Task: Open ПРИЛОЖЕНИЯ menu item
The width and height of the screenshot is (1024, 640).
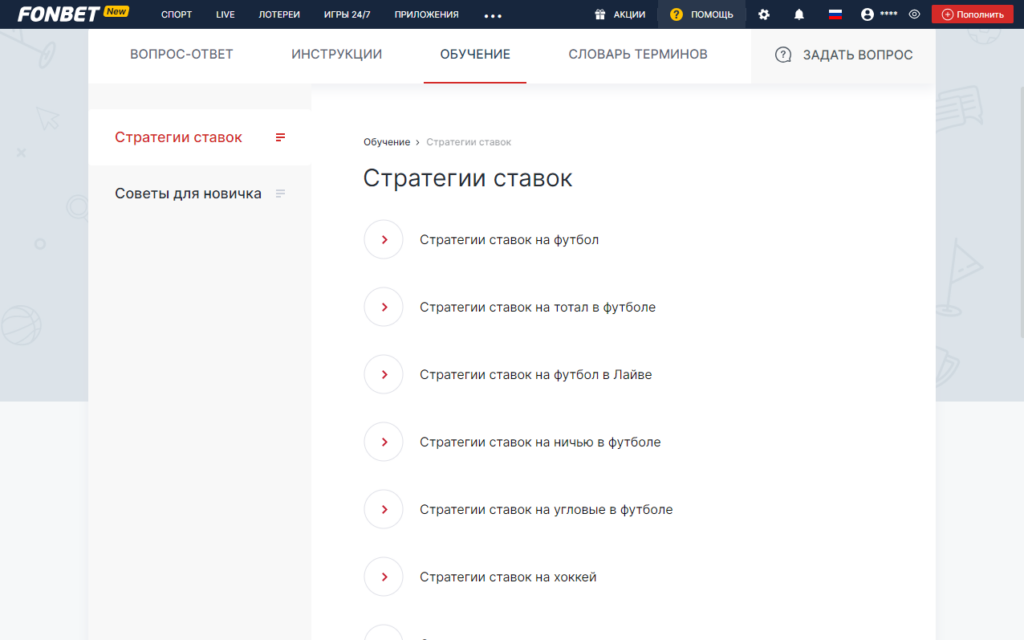Action: pyautogui.click(x=426, y=14)
